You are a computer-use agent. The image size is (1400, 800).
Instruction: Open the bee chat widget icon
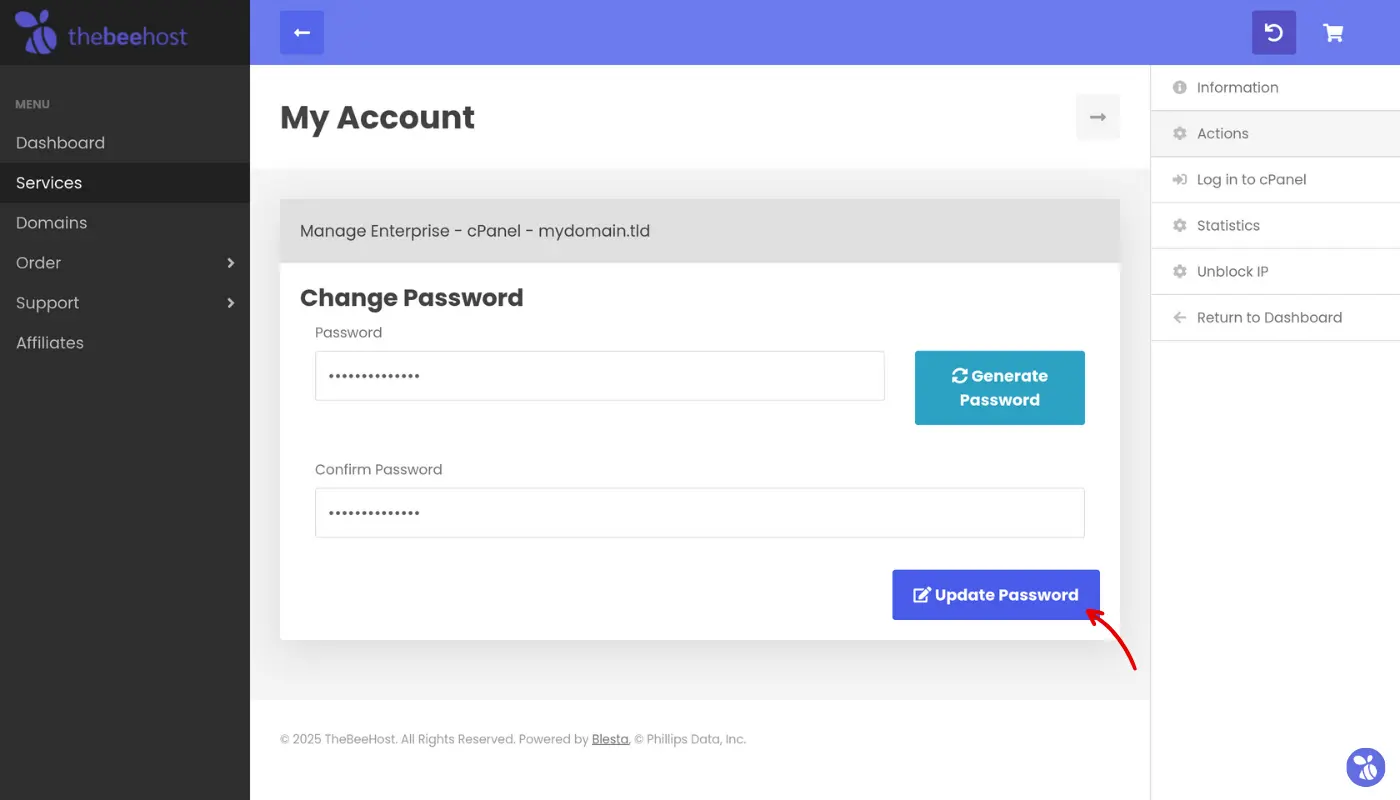click(1365, 767)
